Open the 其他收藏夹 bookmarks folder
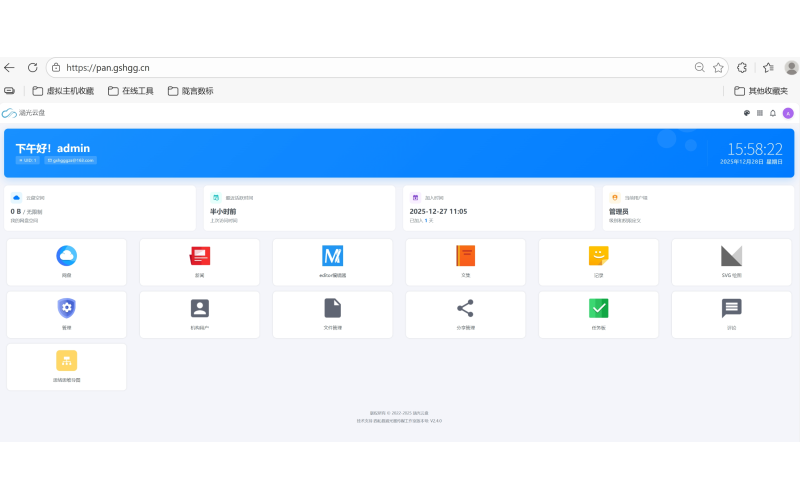Screen dimensions: 800x500 click(760, 91)
